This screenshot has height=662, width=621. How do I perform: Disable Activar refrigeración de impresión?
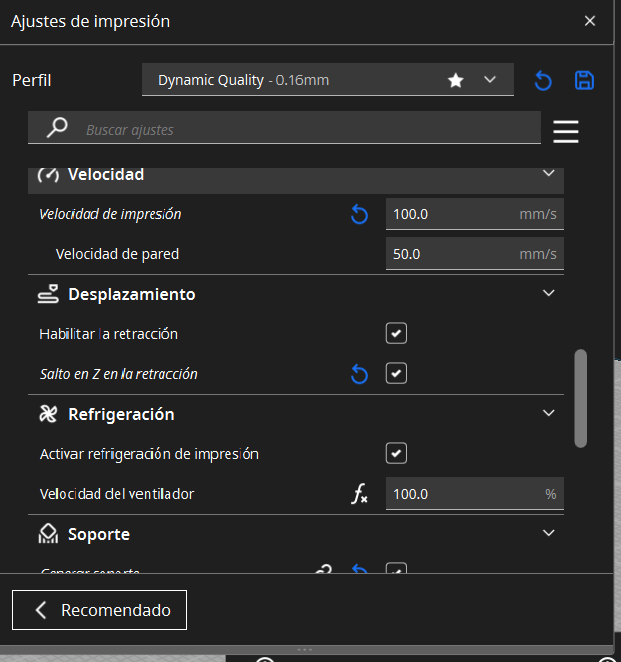tap(396, 454)
